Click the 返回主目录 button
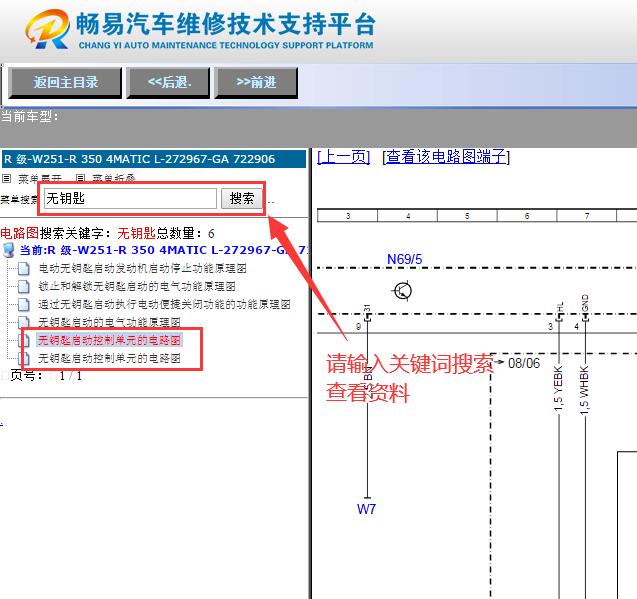This screenshot has height=599, width=637. (x=65, y=82)
